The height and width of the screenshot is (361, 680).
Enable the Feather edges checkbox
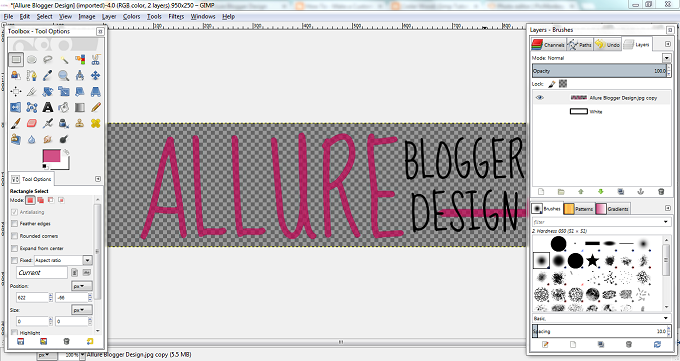[x=14, y=223]
